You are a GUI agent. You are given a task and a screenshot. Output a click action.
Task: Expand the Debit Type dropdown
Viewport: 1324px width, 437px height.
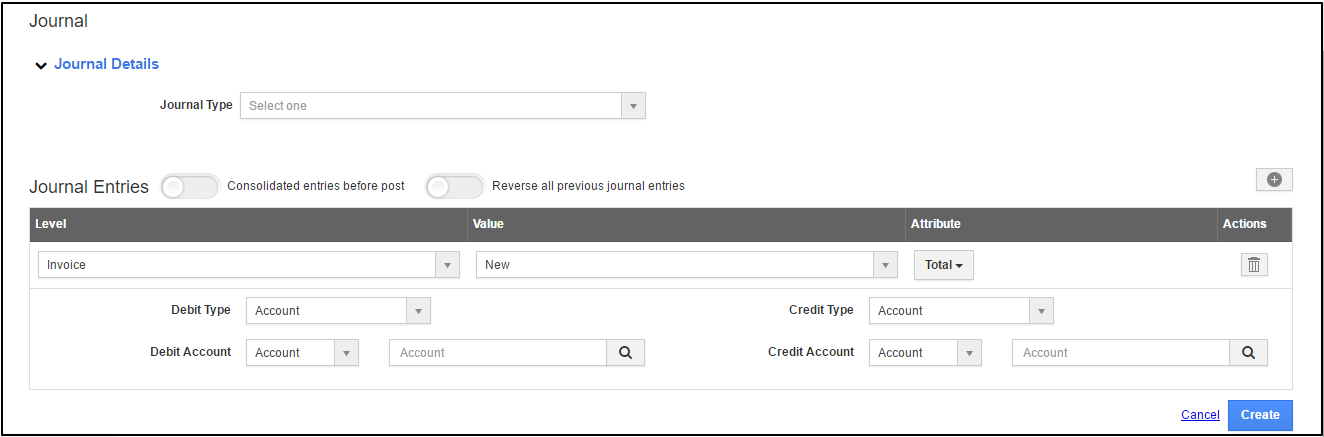(337, 311)
